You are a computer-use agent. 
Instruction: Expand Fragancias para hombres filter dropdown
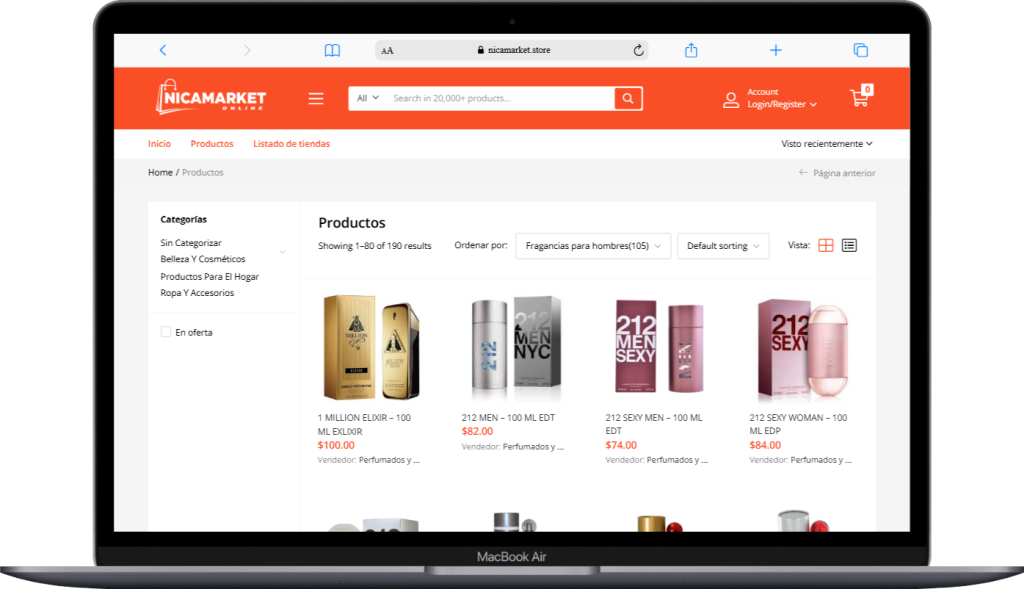pyautogui.click(x=593, y=246)
